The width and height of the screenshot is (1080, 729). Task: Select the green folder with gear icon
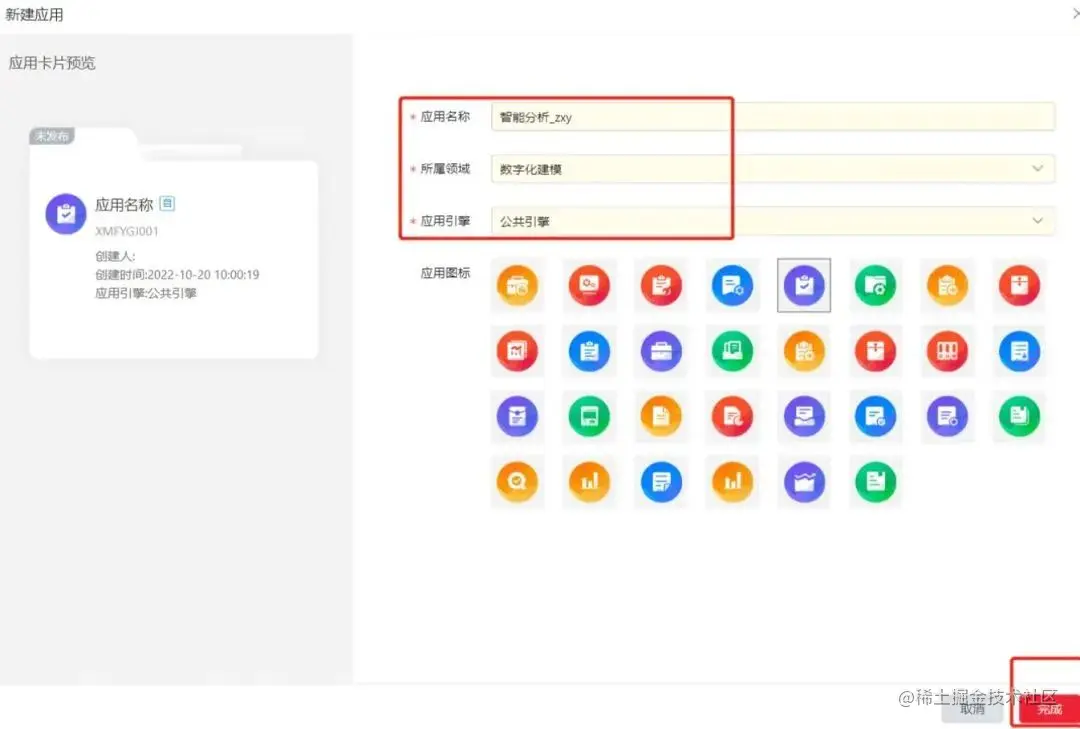coord(876,286)
